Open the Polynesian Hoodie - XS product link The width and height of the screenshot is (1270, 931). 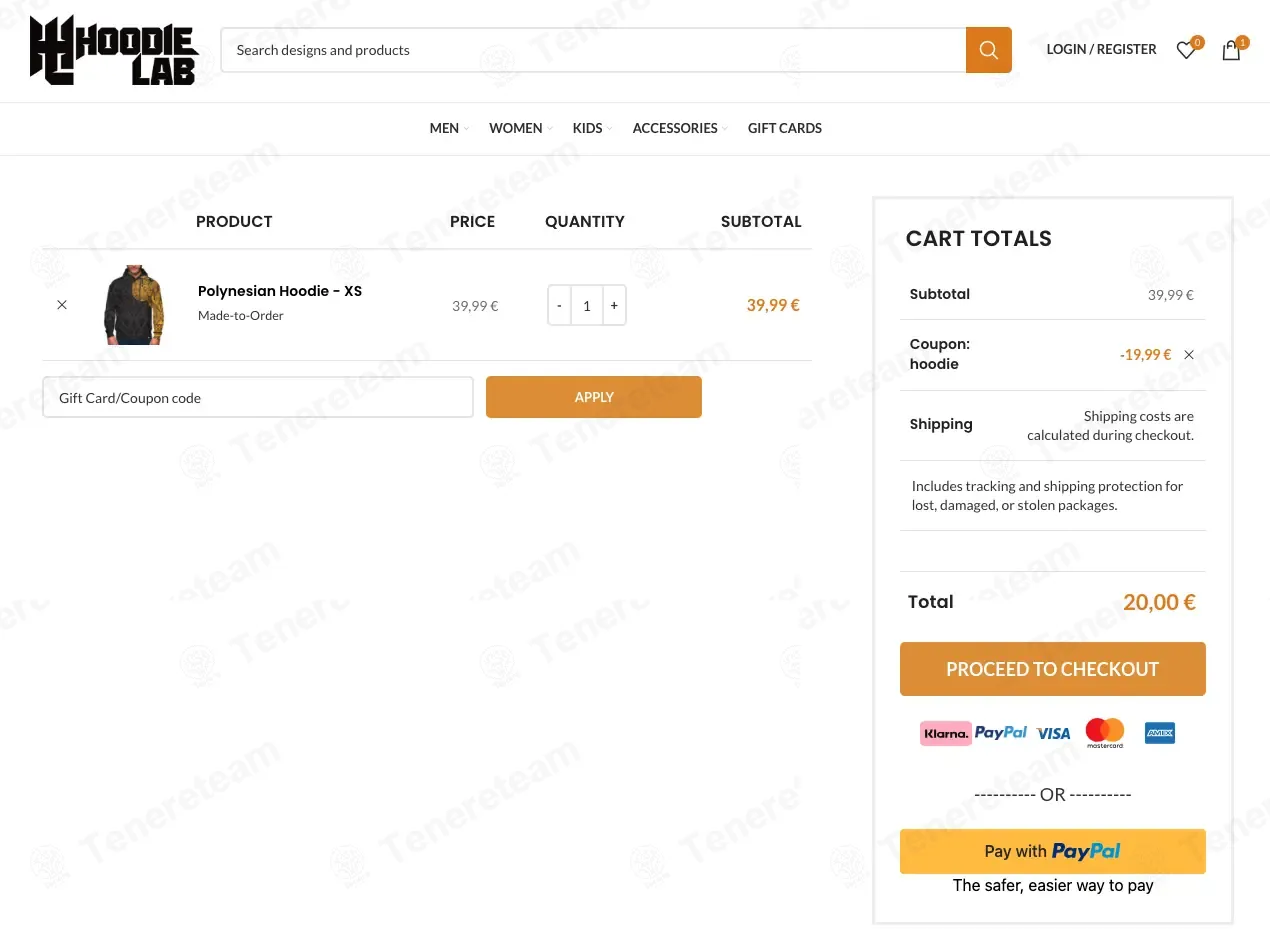pos(280,291)
